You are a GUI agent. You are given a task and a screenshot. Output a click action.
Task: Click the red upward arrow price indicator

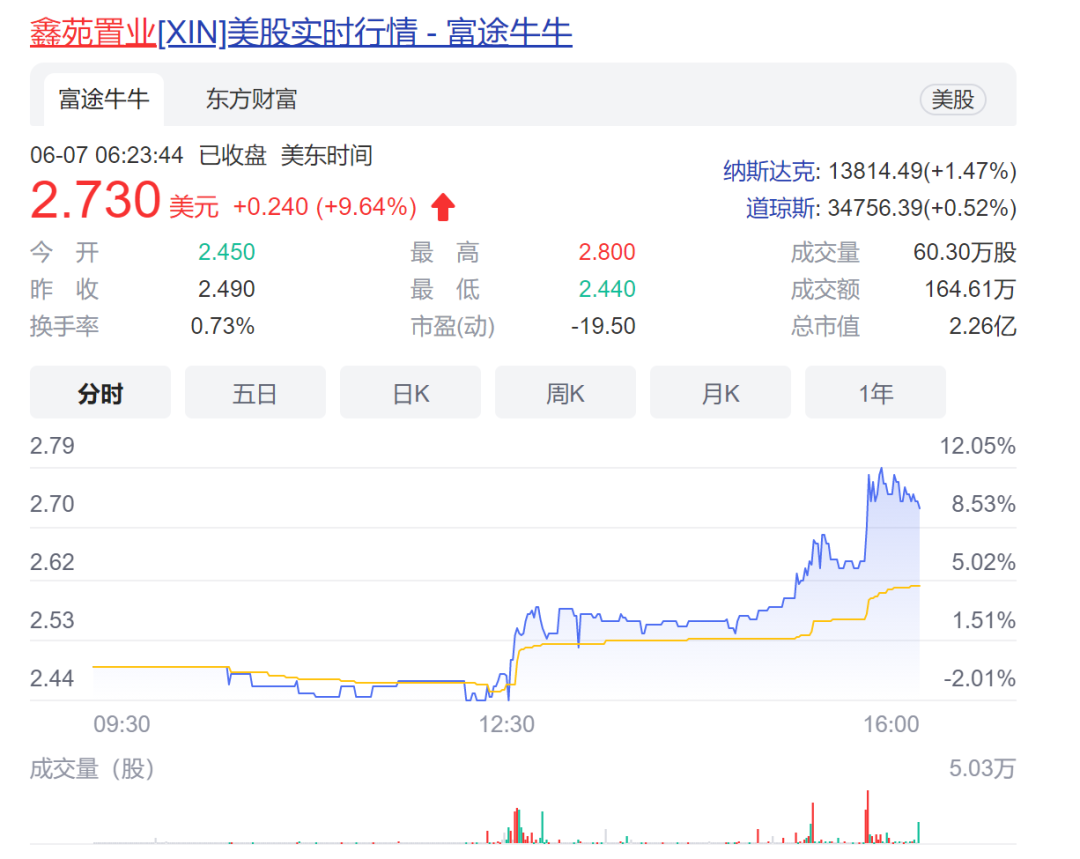(x=442, y=205)
